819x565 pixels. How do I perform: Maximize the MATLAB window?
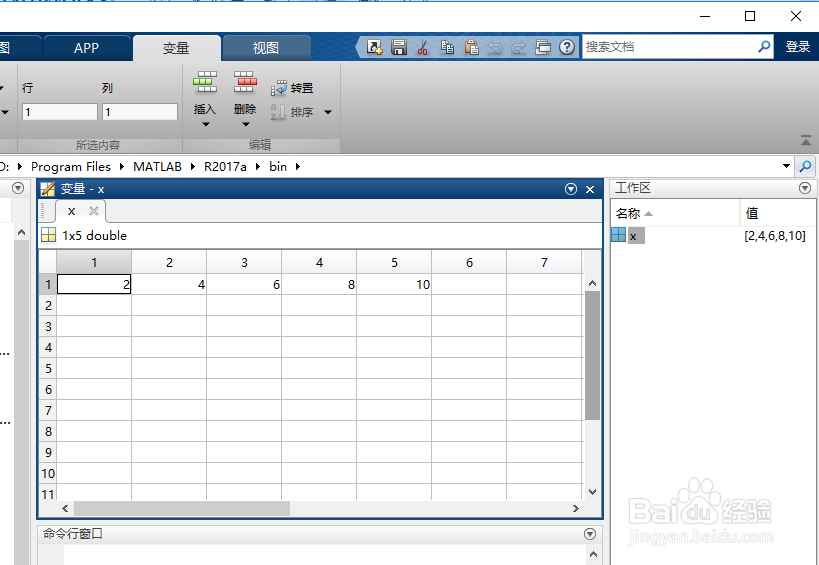[750, 16]
